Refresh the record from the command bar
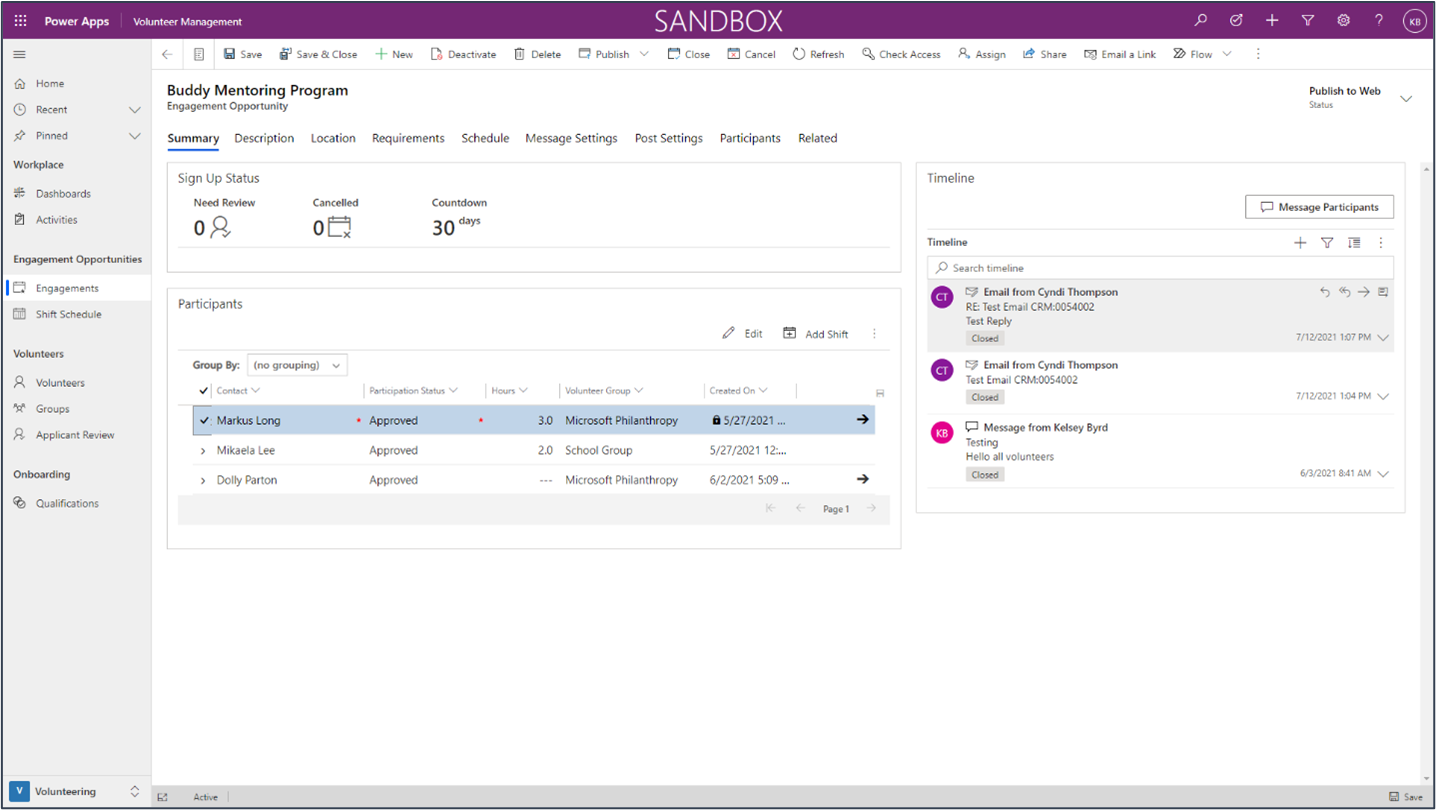 click(x=818, y=54)
